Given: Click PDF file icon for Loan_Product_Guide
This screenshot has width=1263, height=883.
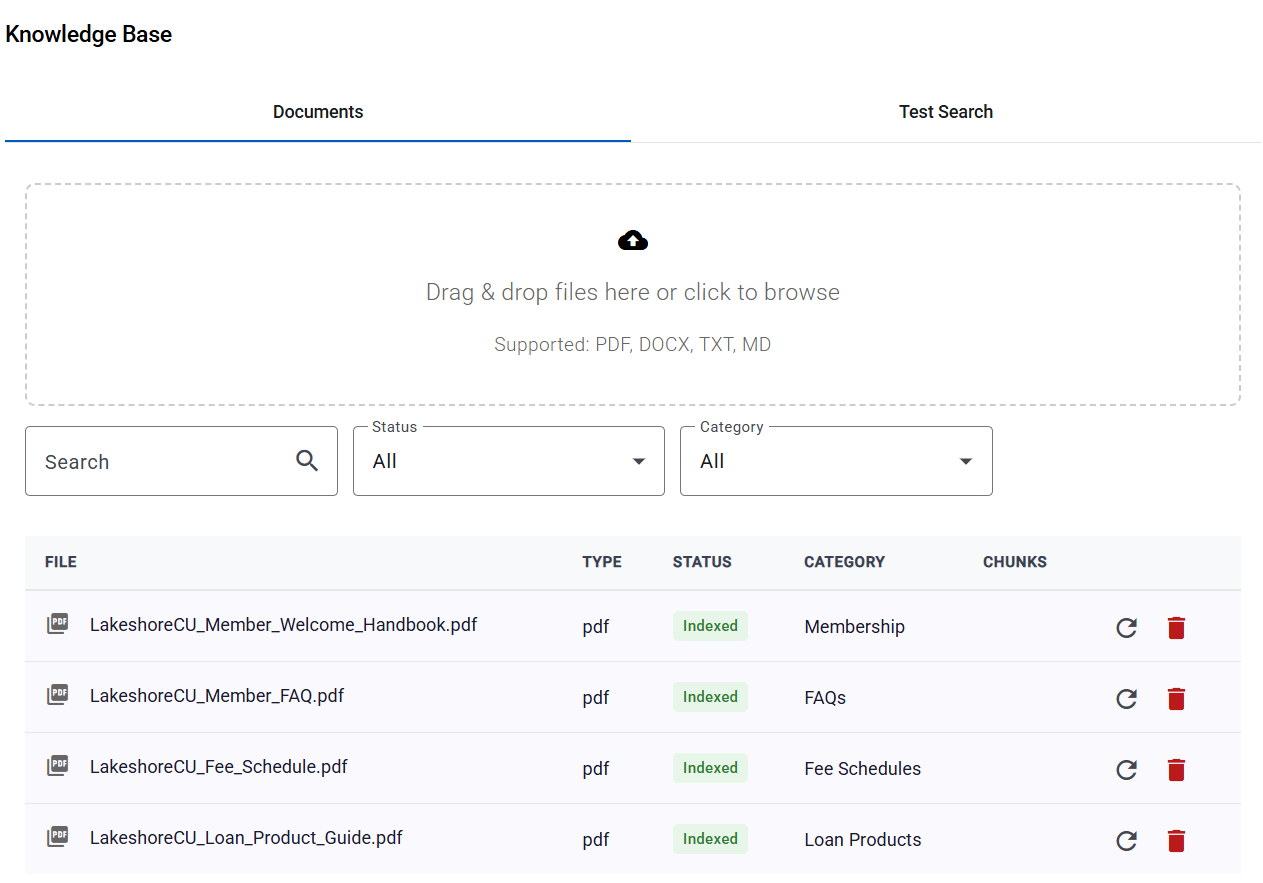Looking at the screenshot, I should point(58,837).
